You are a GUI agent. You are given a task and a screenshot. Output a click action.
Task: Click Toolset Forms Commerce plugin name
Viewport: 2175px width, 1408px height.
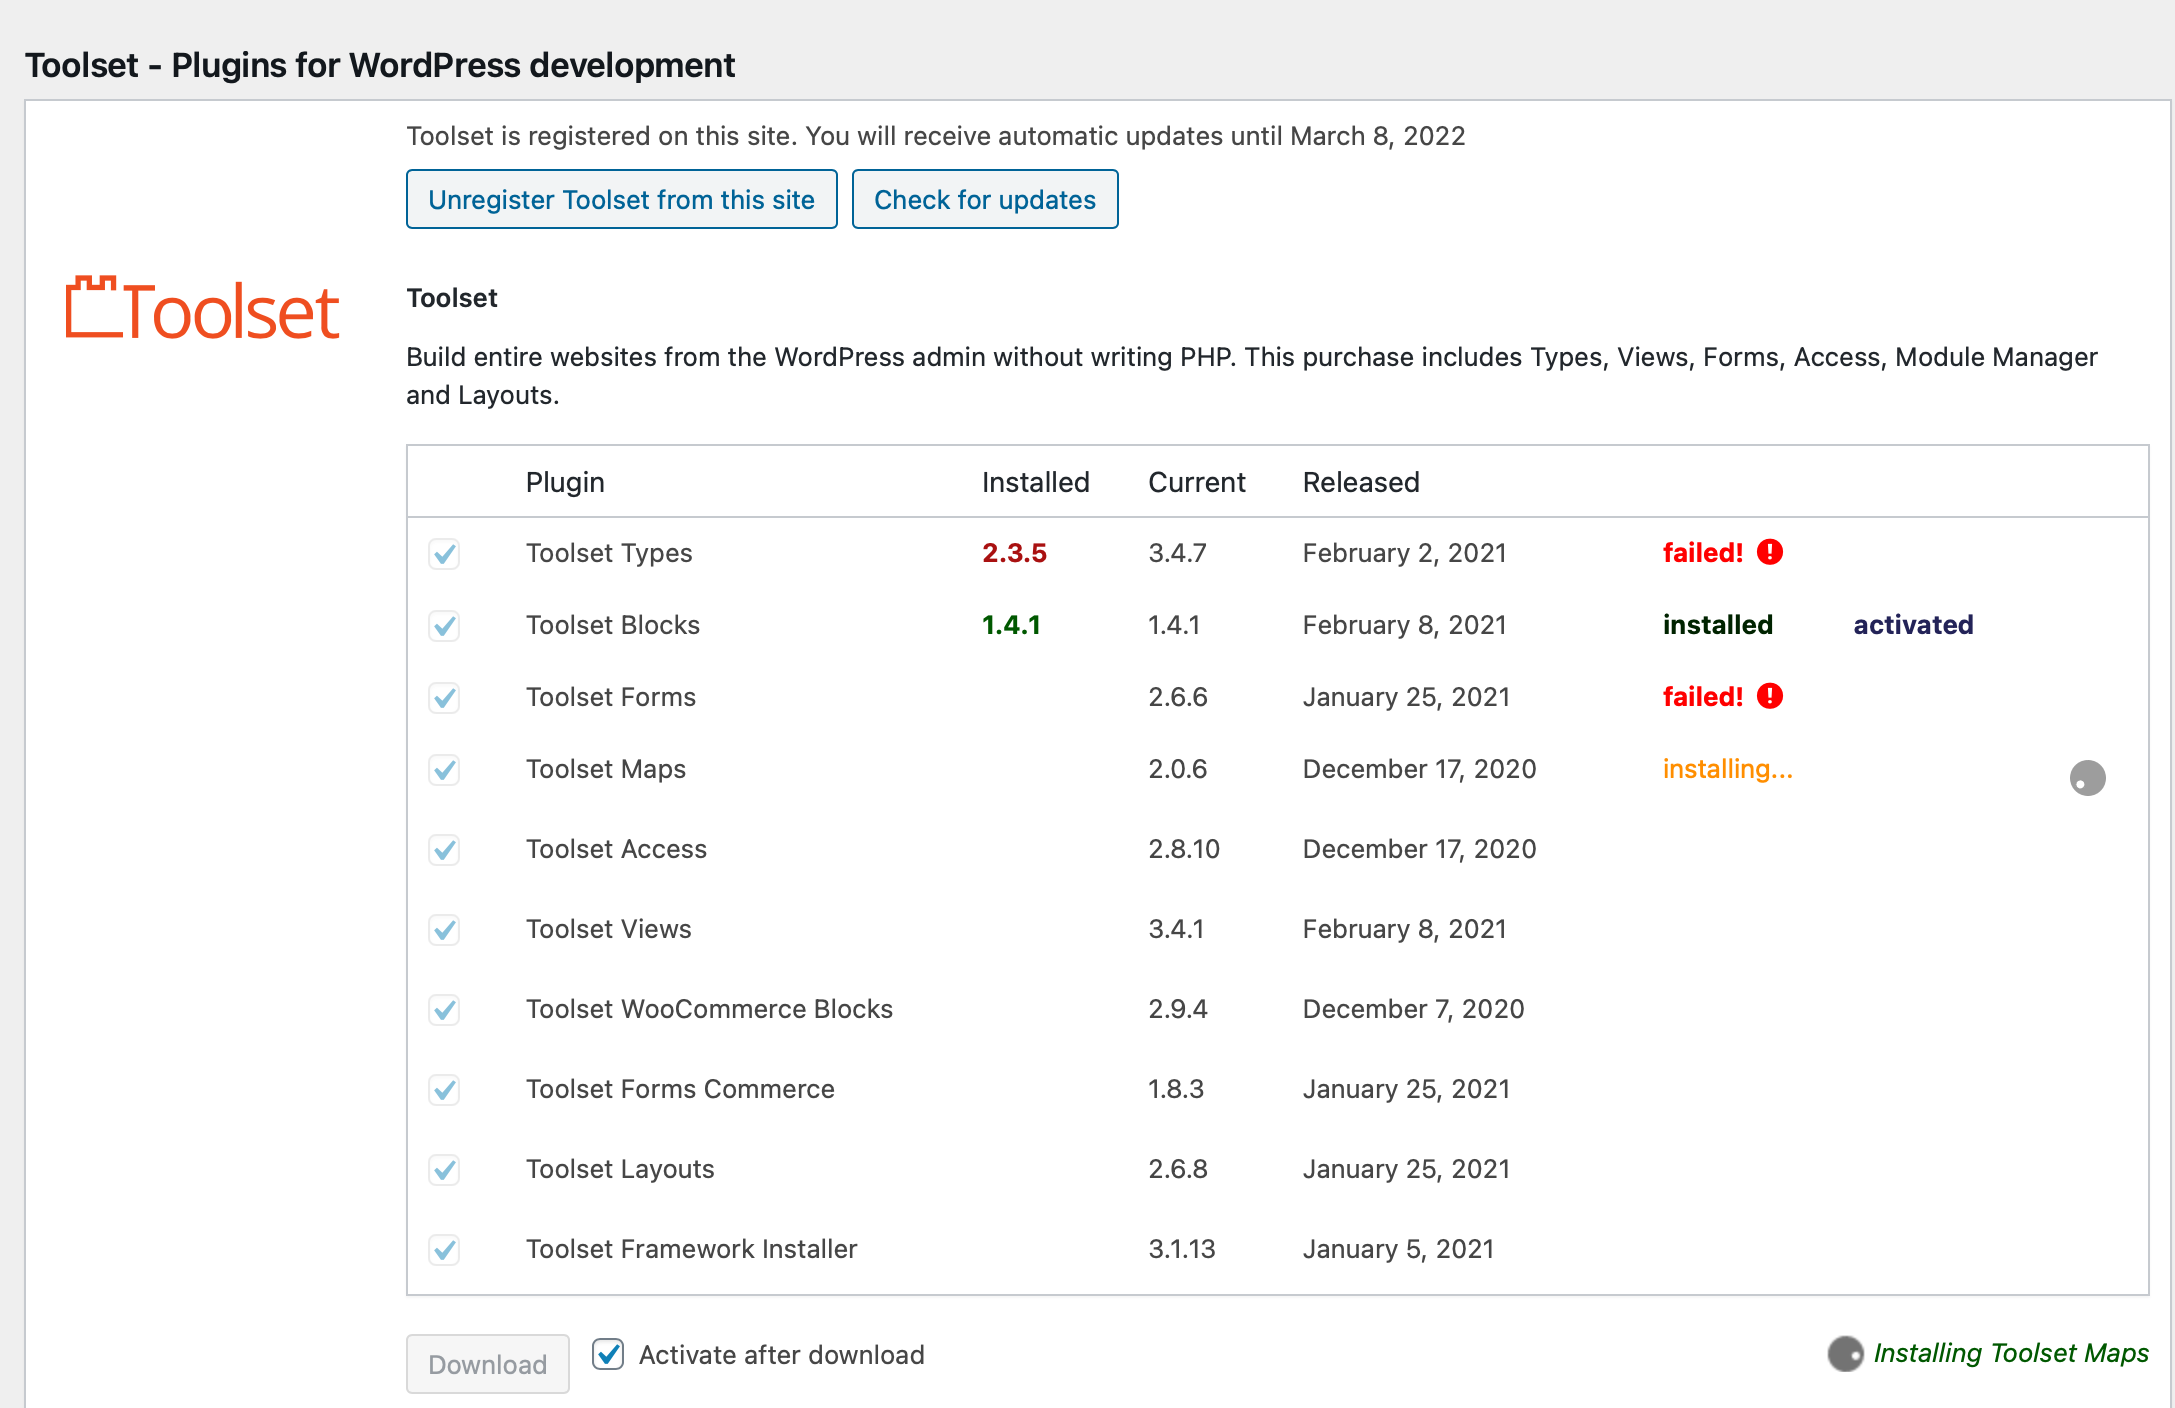tap(680, 1089)
